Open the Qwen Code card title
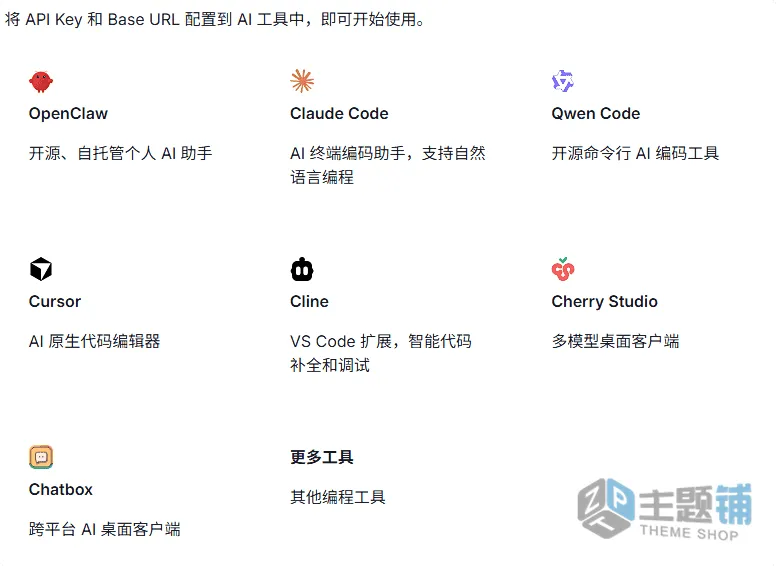This screenshot has width=776, height=566. (595, 114)
